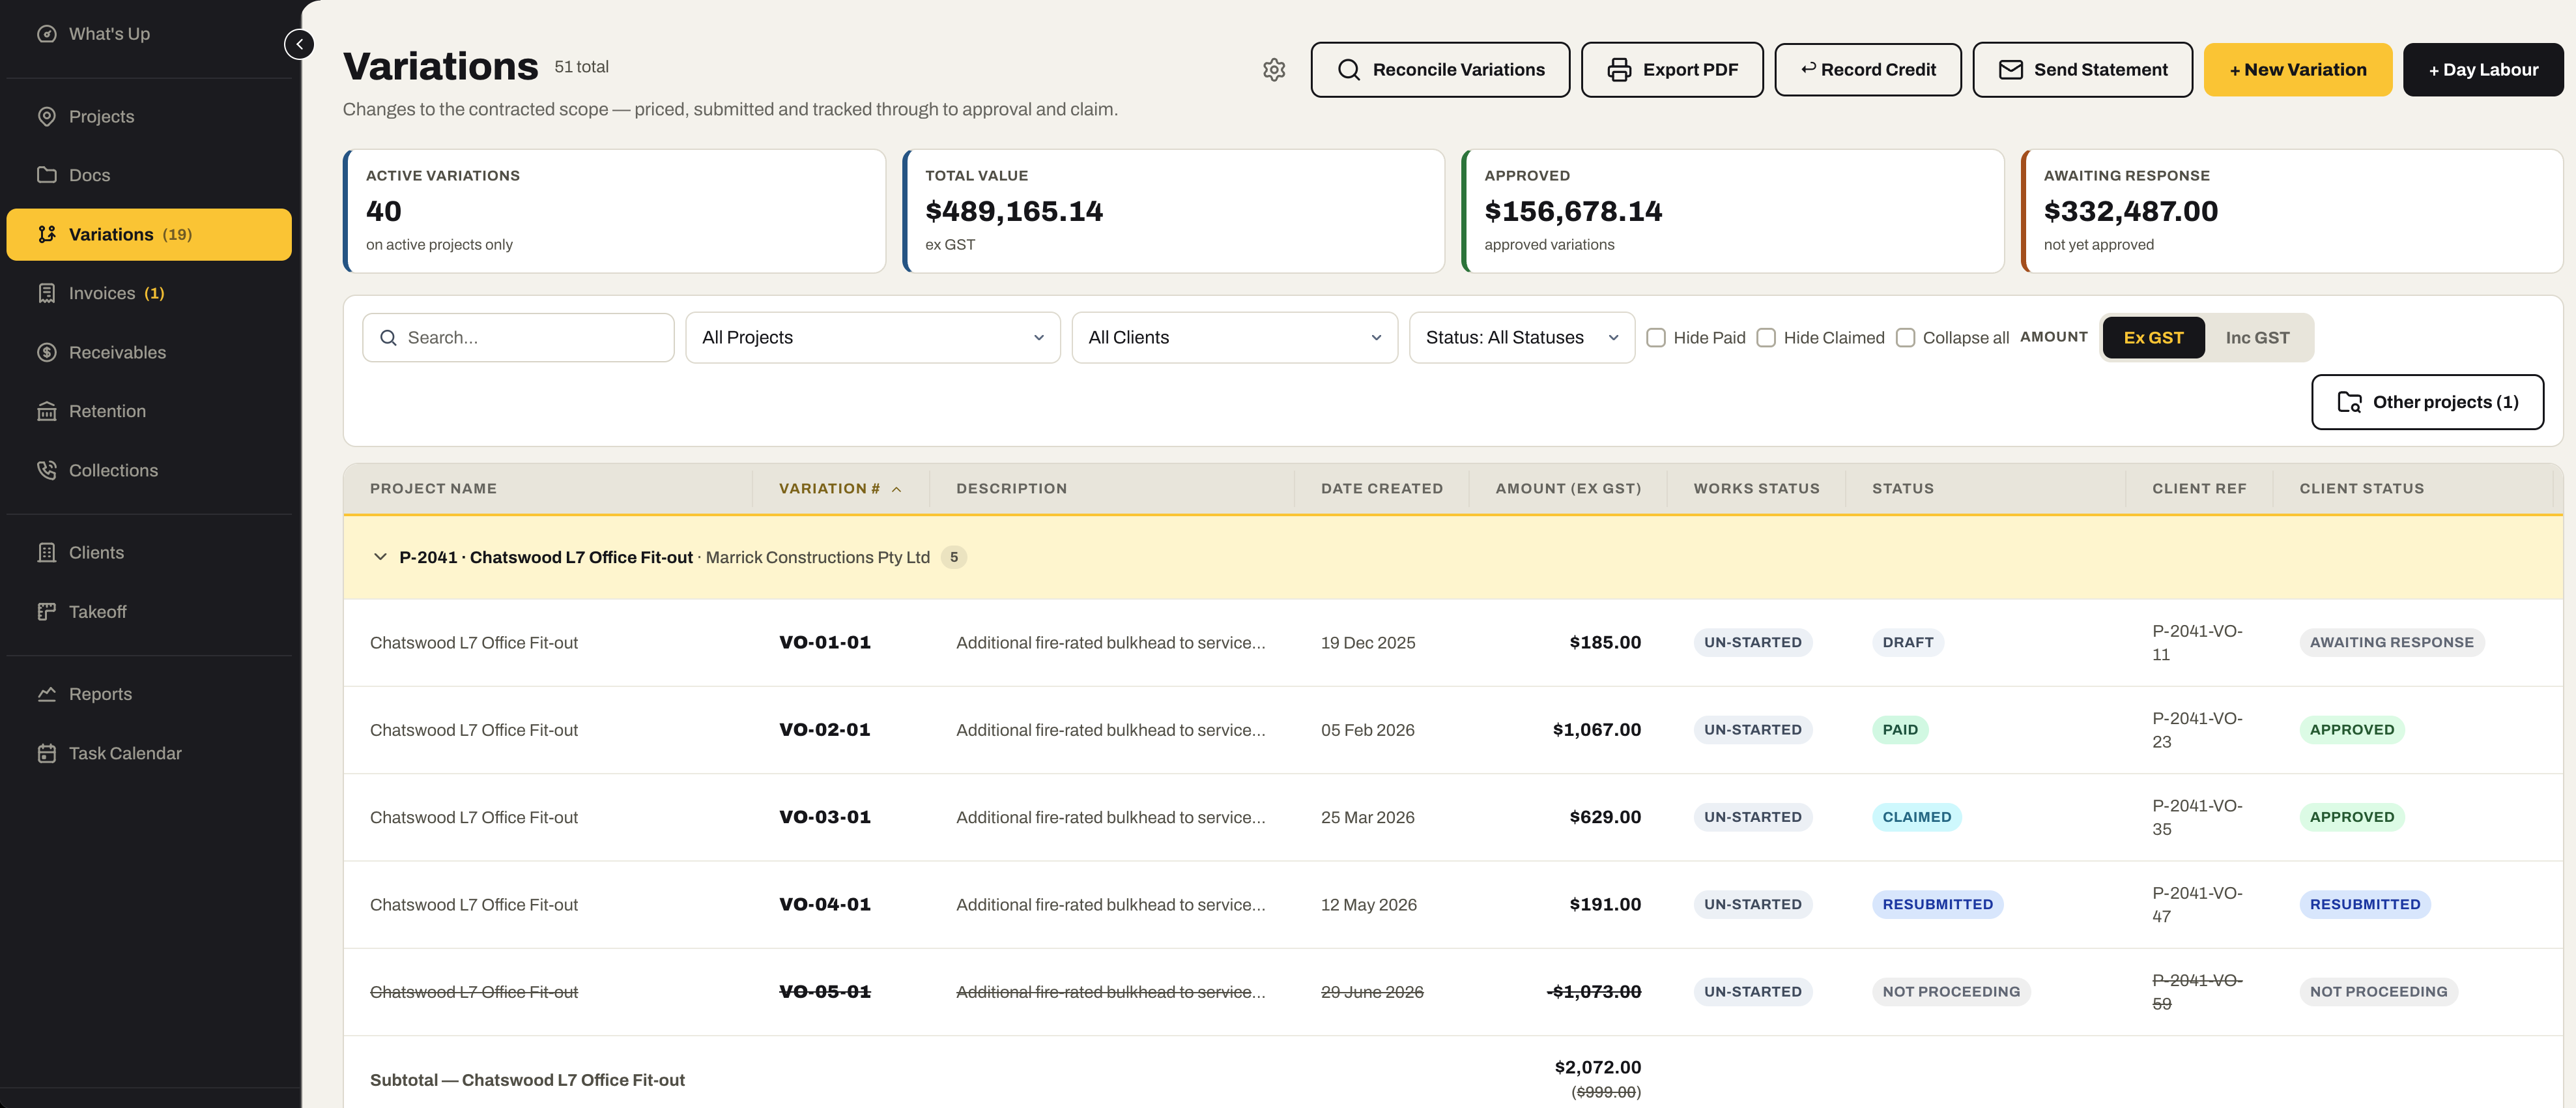Sort by the Amount (Ex GST) column header
Viewport: 2576px width, 1108px height.
1567,489
